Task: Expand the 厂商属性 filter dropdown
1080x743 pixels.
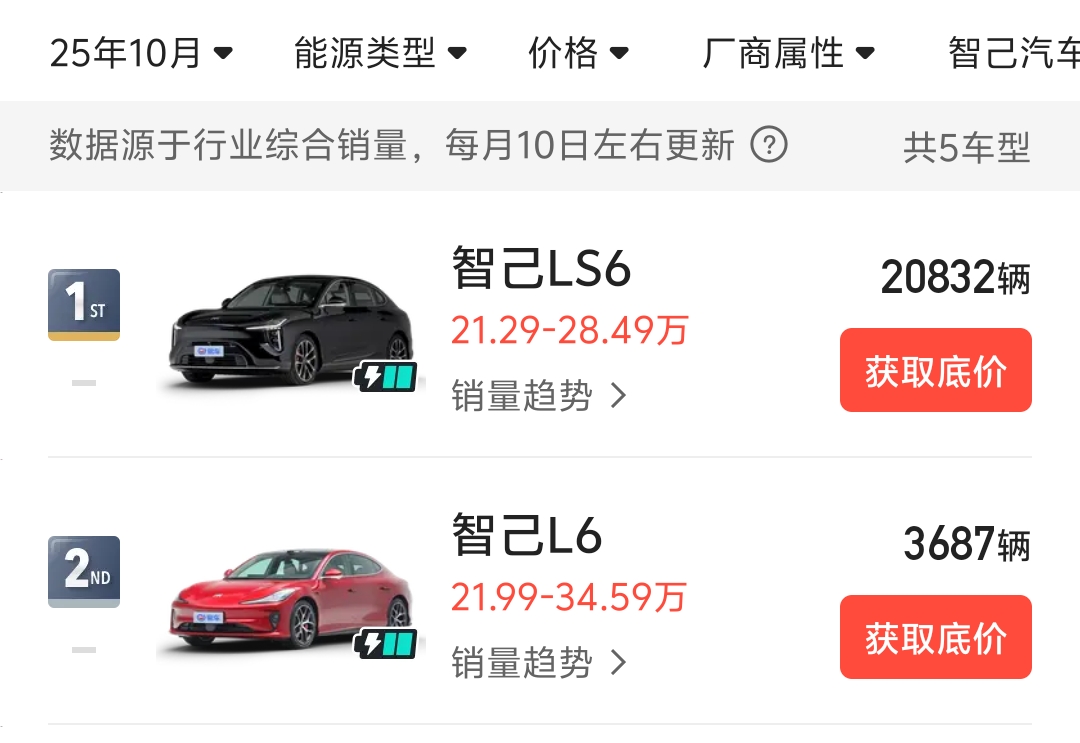Action: click(789, 53)
